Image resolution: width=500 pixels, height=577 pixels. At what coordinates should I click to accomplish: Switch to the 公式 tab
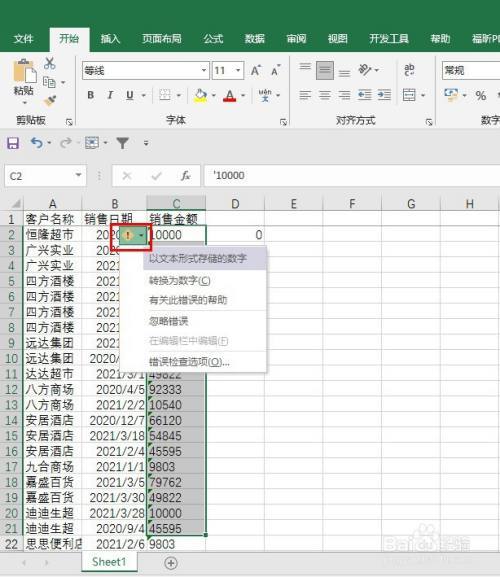pyautogui.click(x=213, y=39)
